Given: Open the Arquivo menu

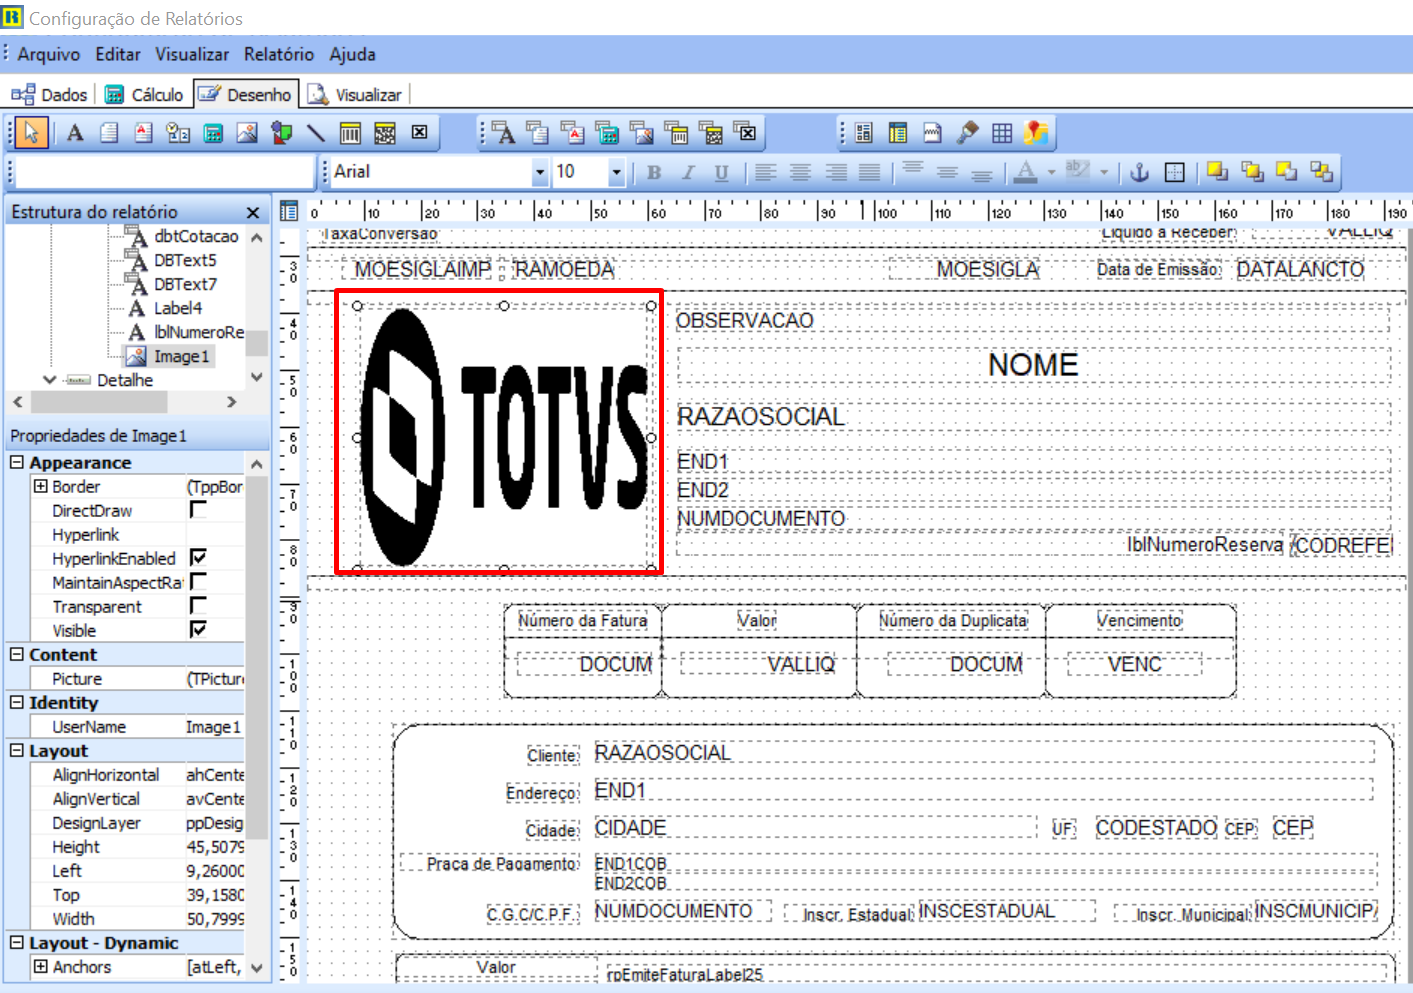Looking at the screenshot, I should coord(49,54).
